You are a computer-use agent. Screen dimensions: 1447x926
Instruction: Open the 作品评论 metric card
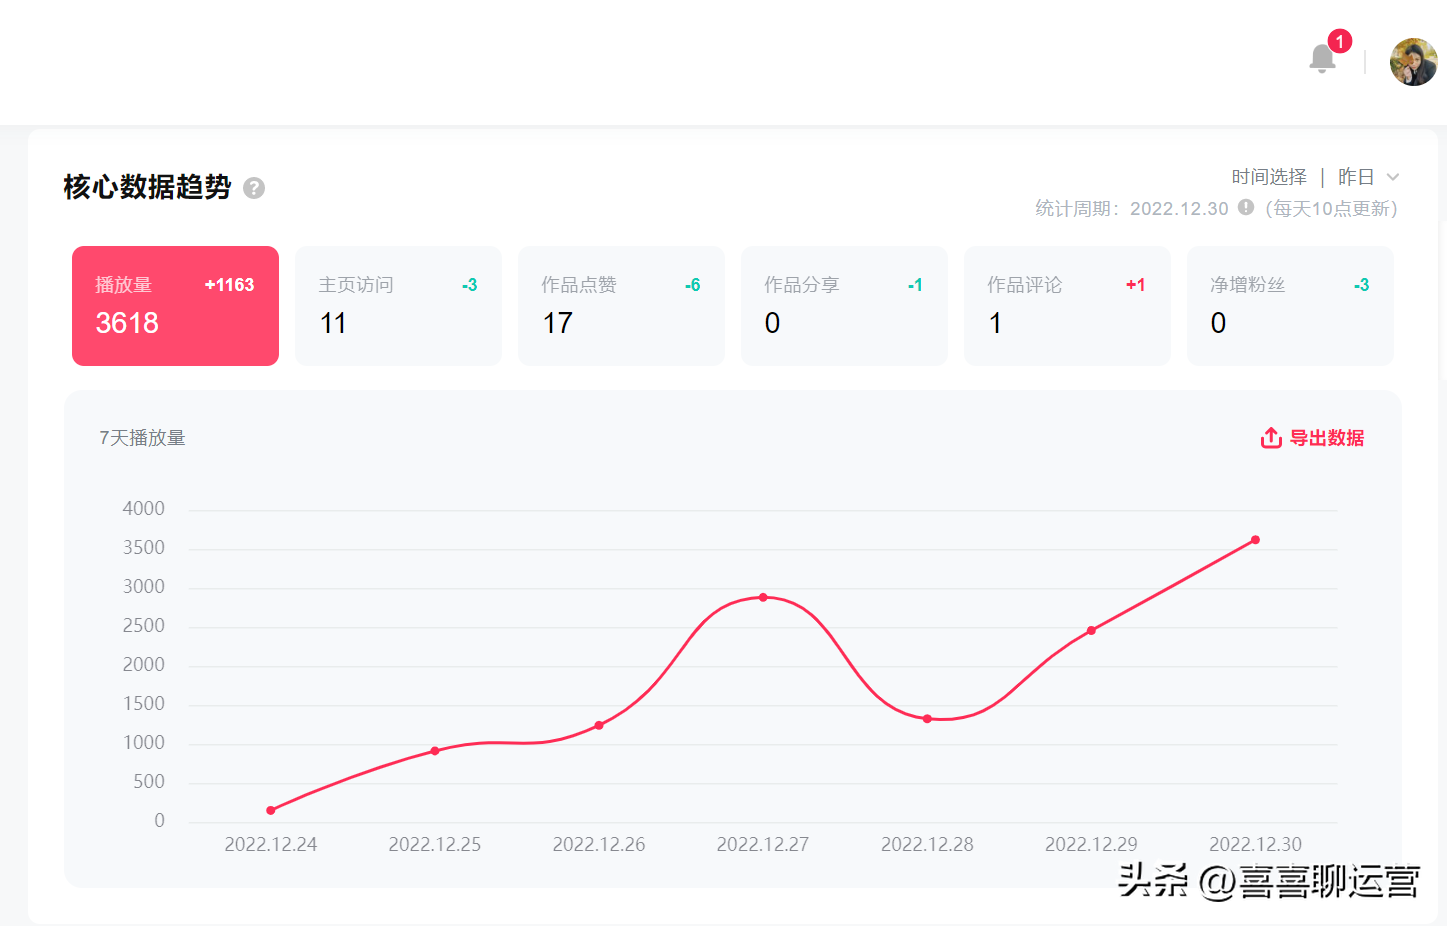[1067, 306]
